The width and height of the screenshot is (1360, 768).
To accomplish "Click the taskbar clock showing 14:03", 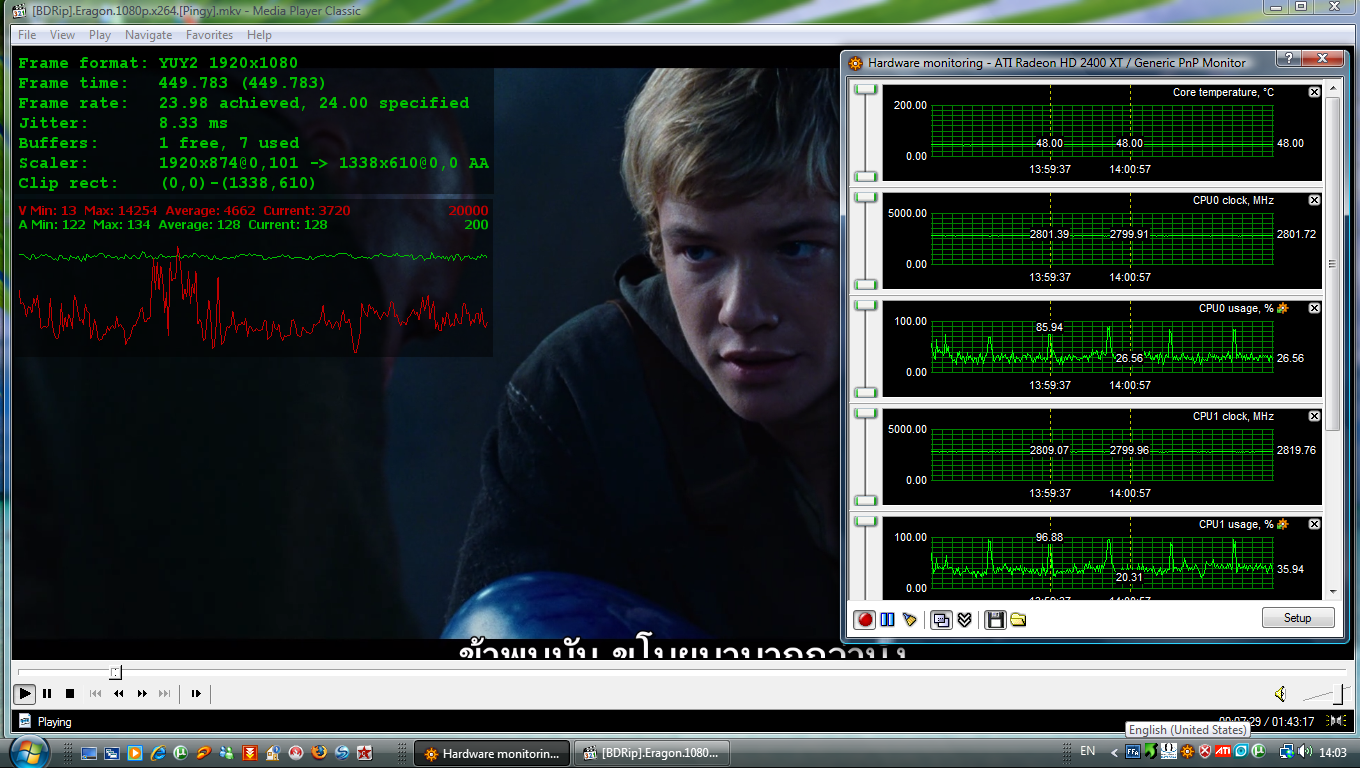I will coord(1335,751).
